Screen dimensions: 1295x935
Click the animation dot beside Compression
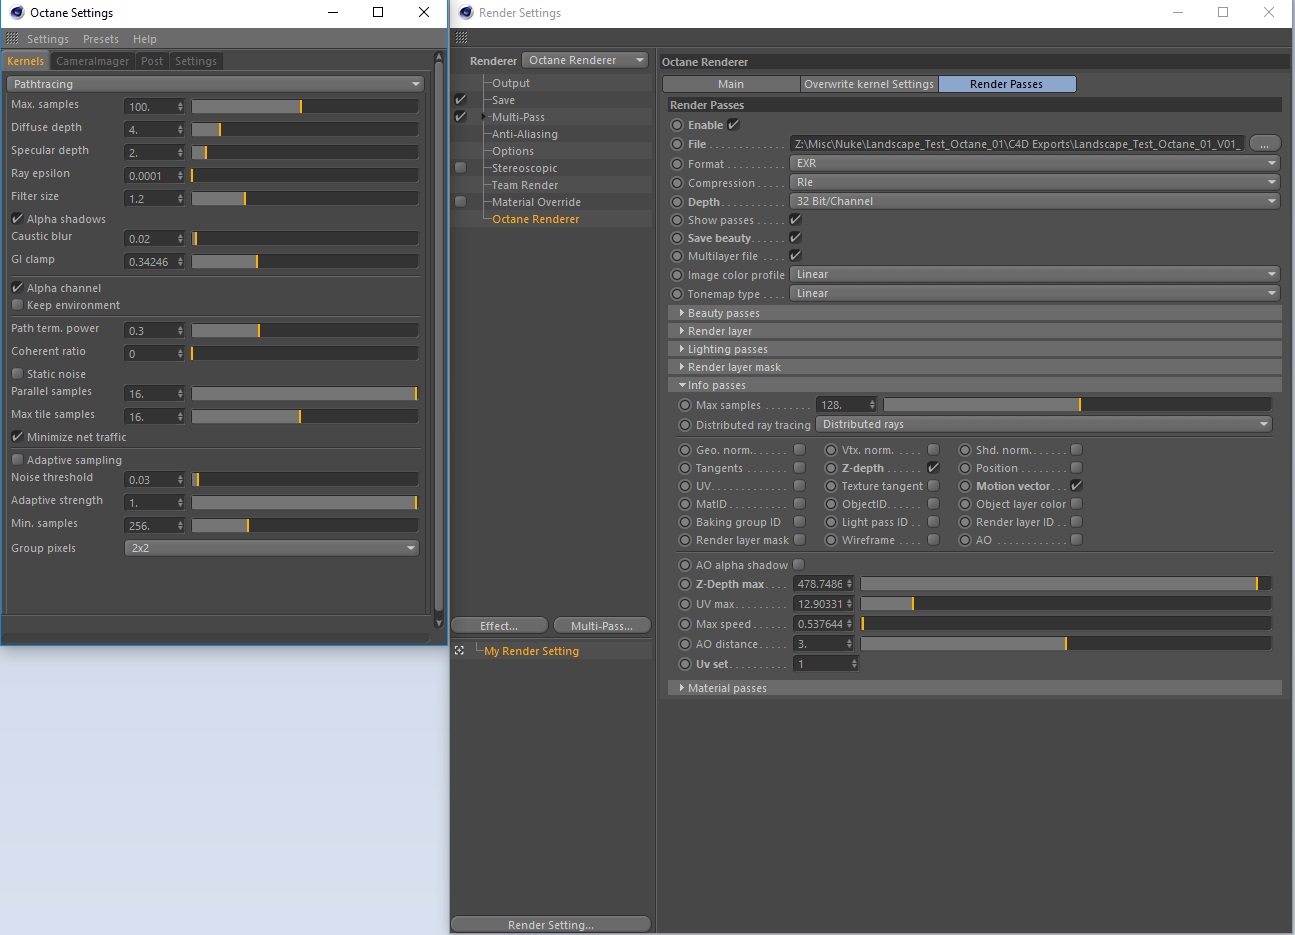[677, 183]
